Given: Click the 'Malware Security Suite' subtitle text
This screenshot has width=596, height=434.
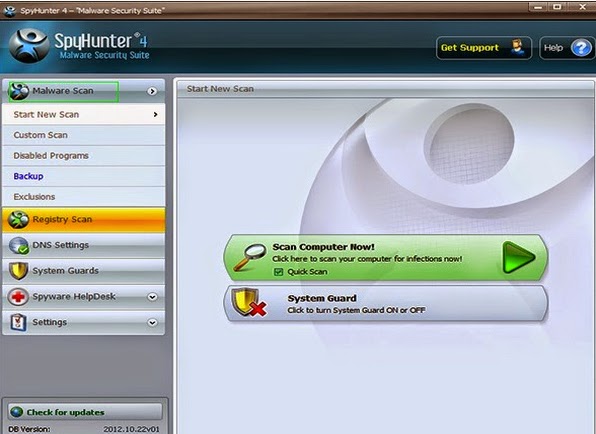Looking at the screenshot, I should click(105, 55).
